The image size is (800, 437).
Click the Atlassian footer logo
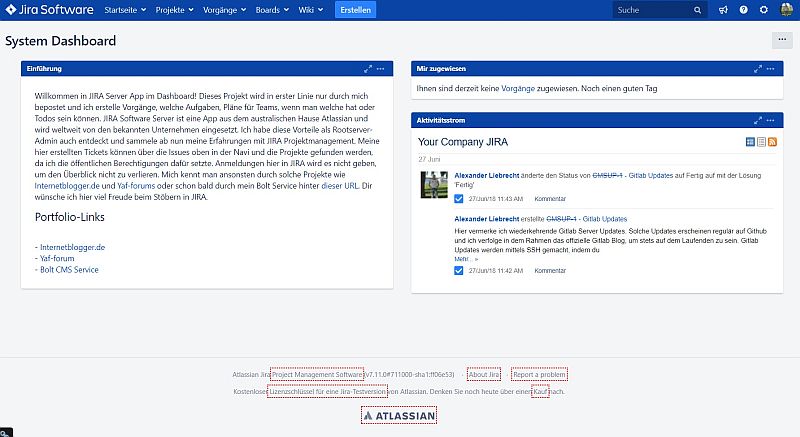click(399, 416)
